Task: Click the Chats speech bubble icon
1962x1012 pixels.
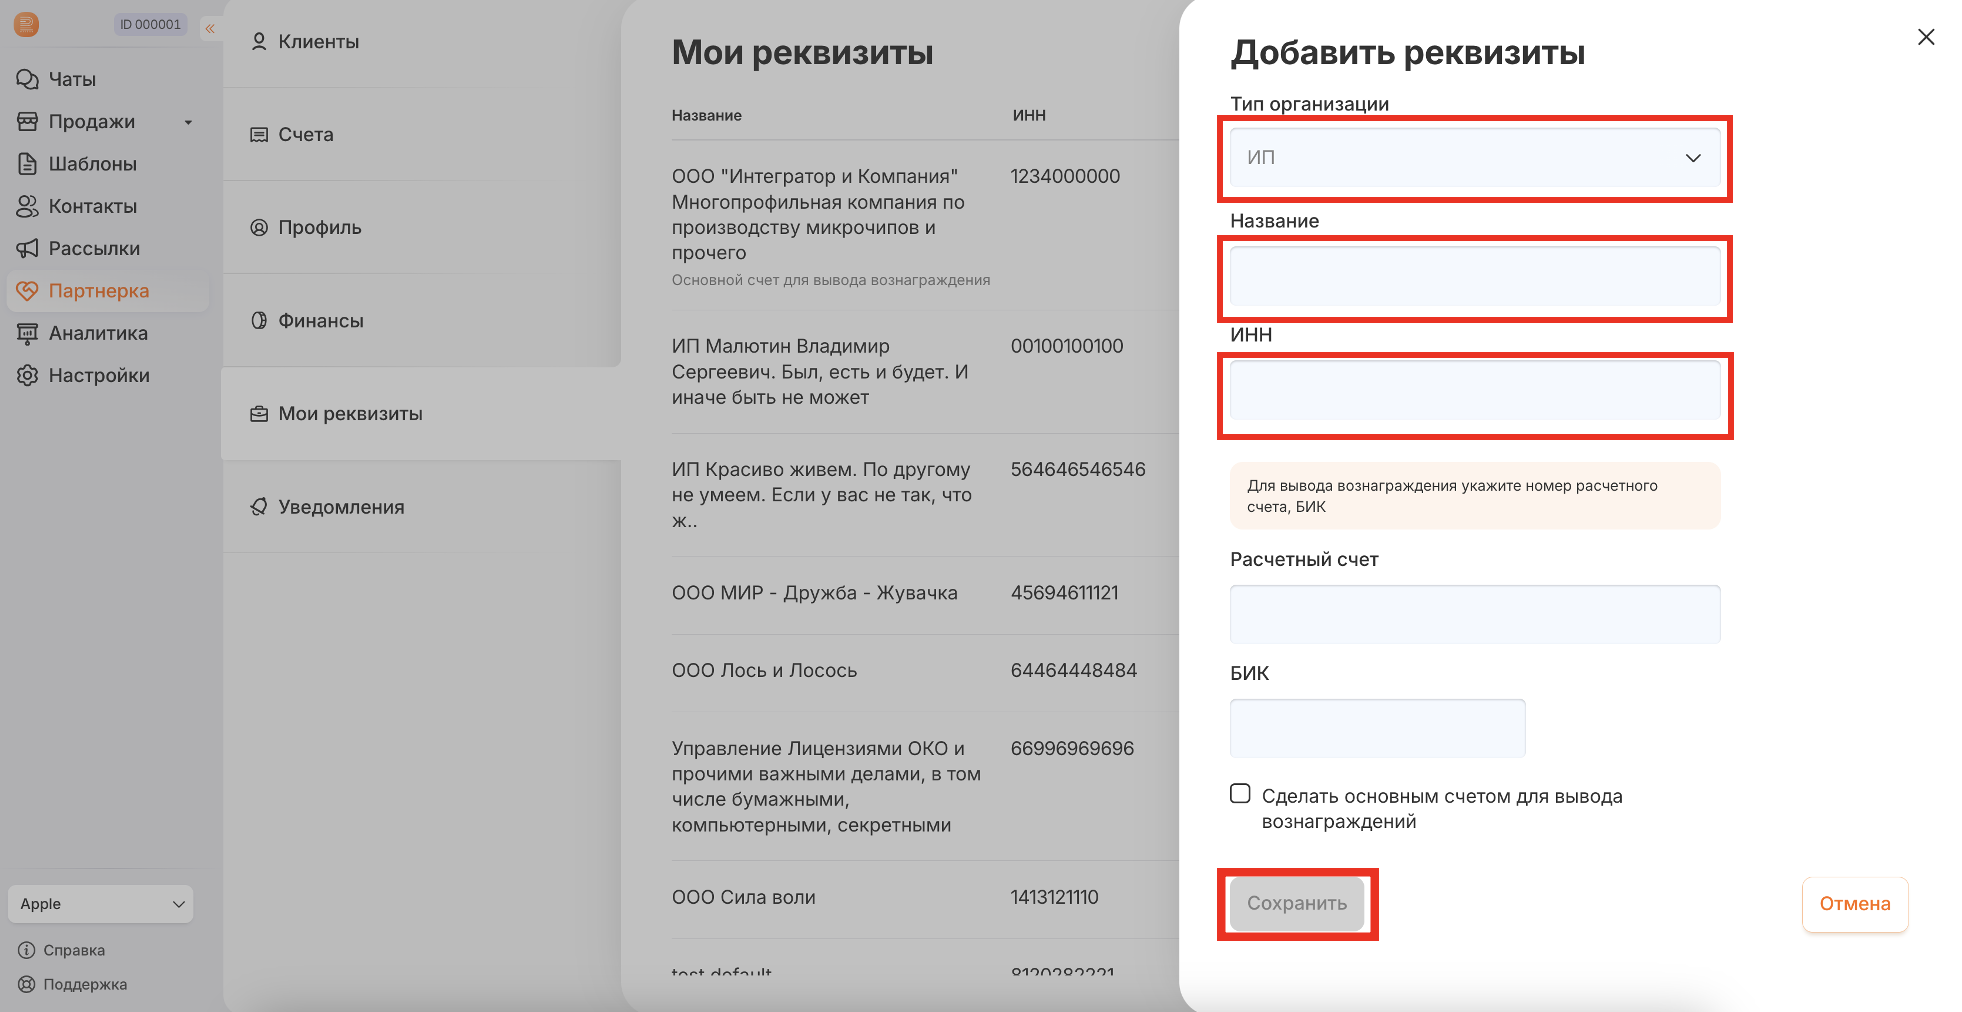Action: (27, 79)
